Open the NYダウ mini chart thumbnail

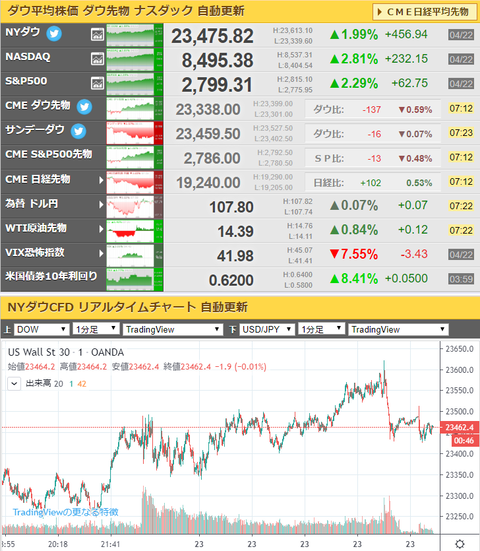135,35
